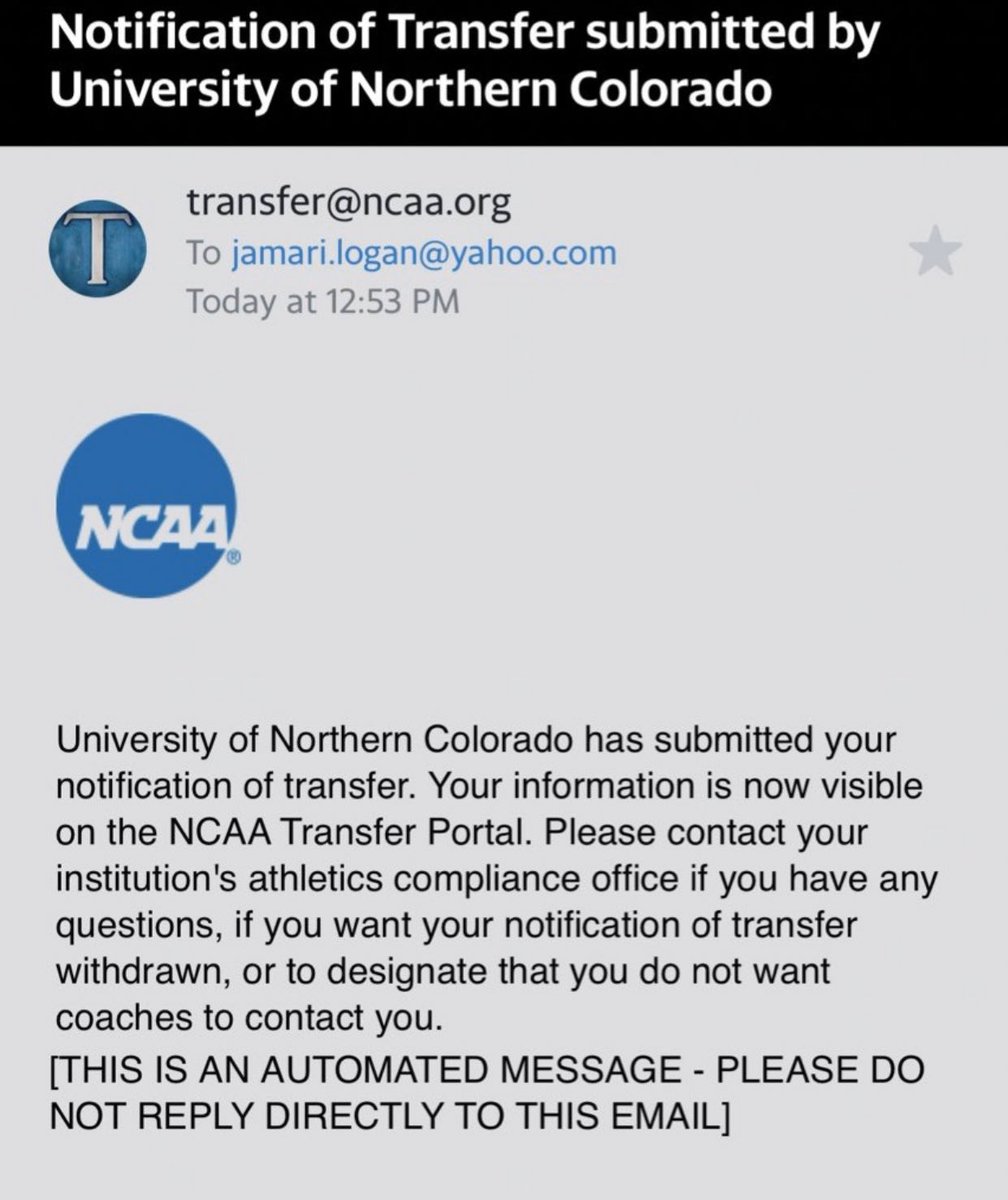Screen dimensions: 1008x1200
Task: Tap 'University of Northern Colorado' in the black header
Action: (410, 91)
